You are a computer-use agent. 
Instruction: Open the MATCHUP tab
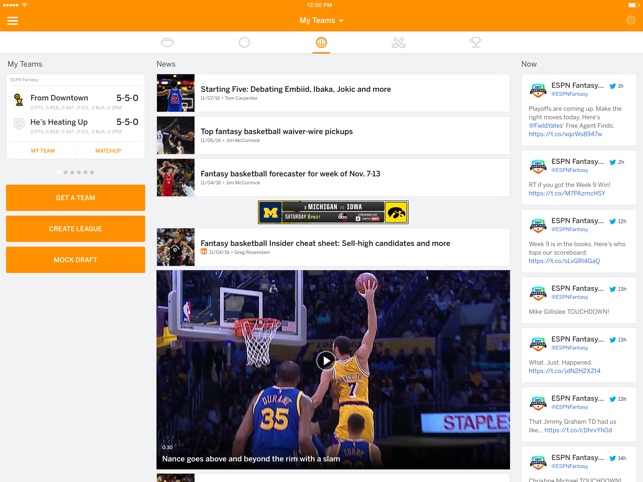tap(108, 151)
